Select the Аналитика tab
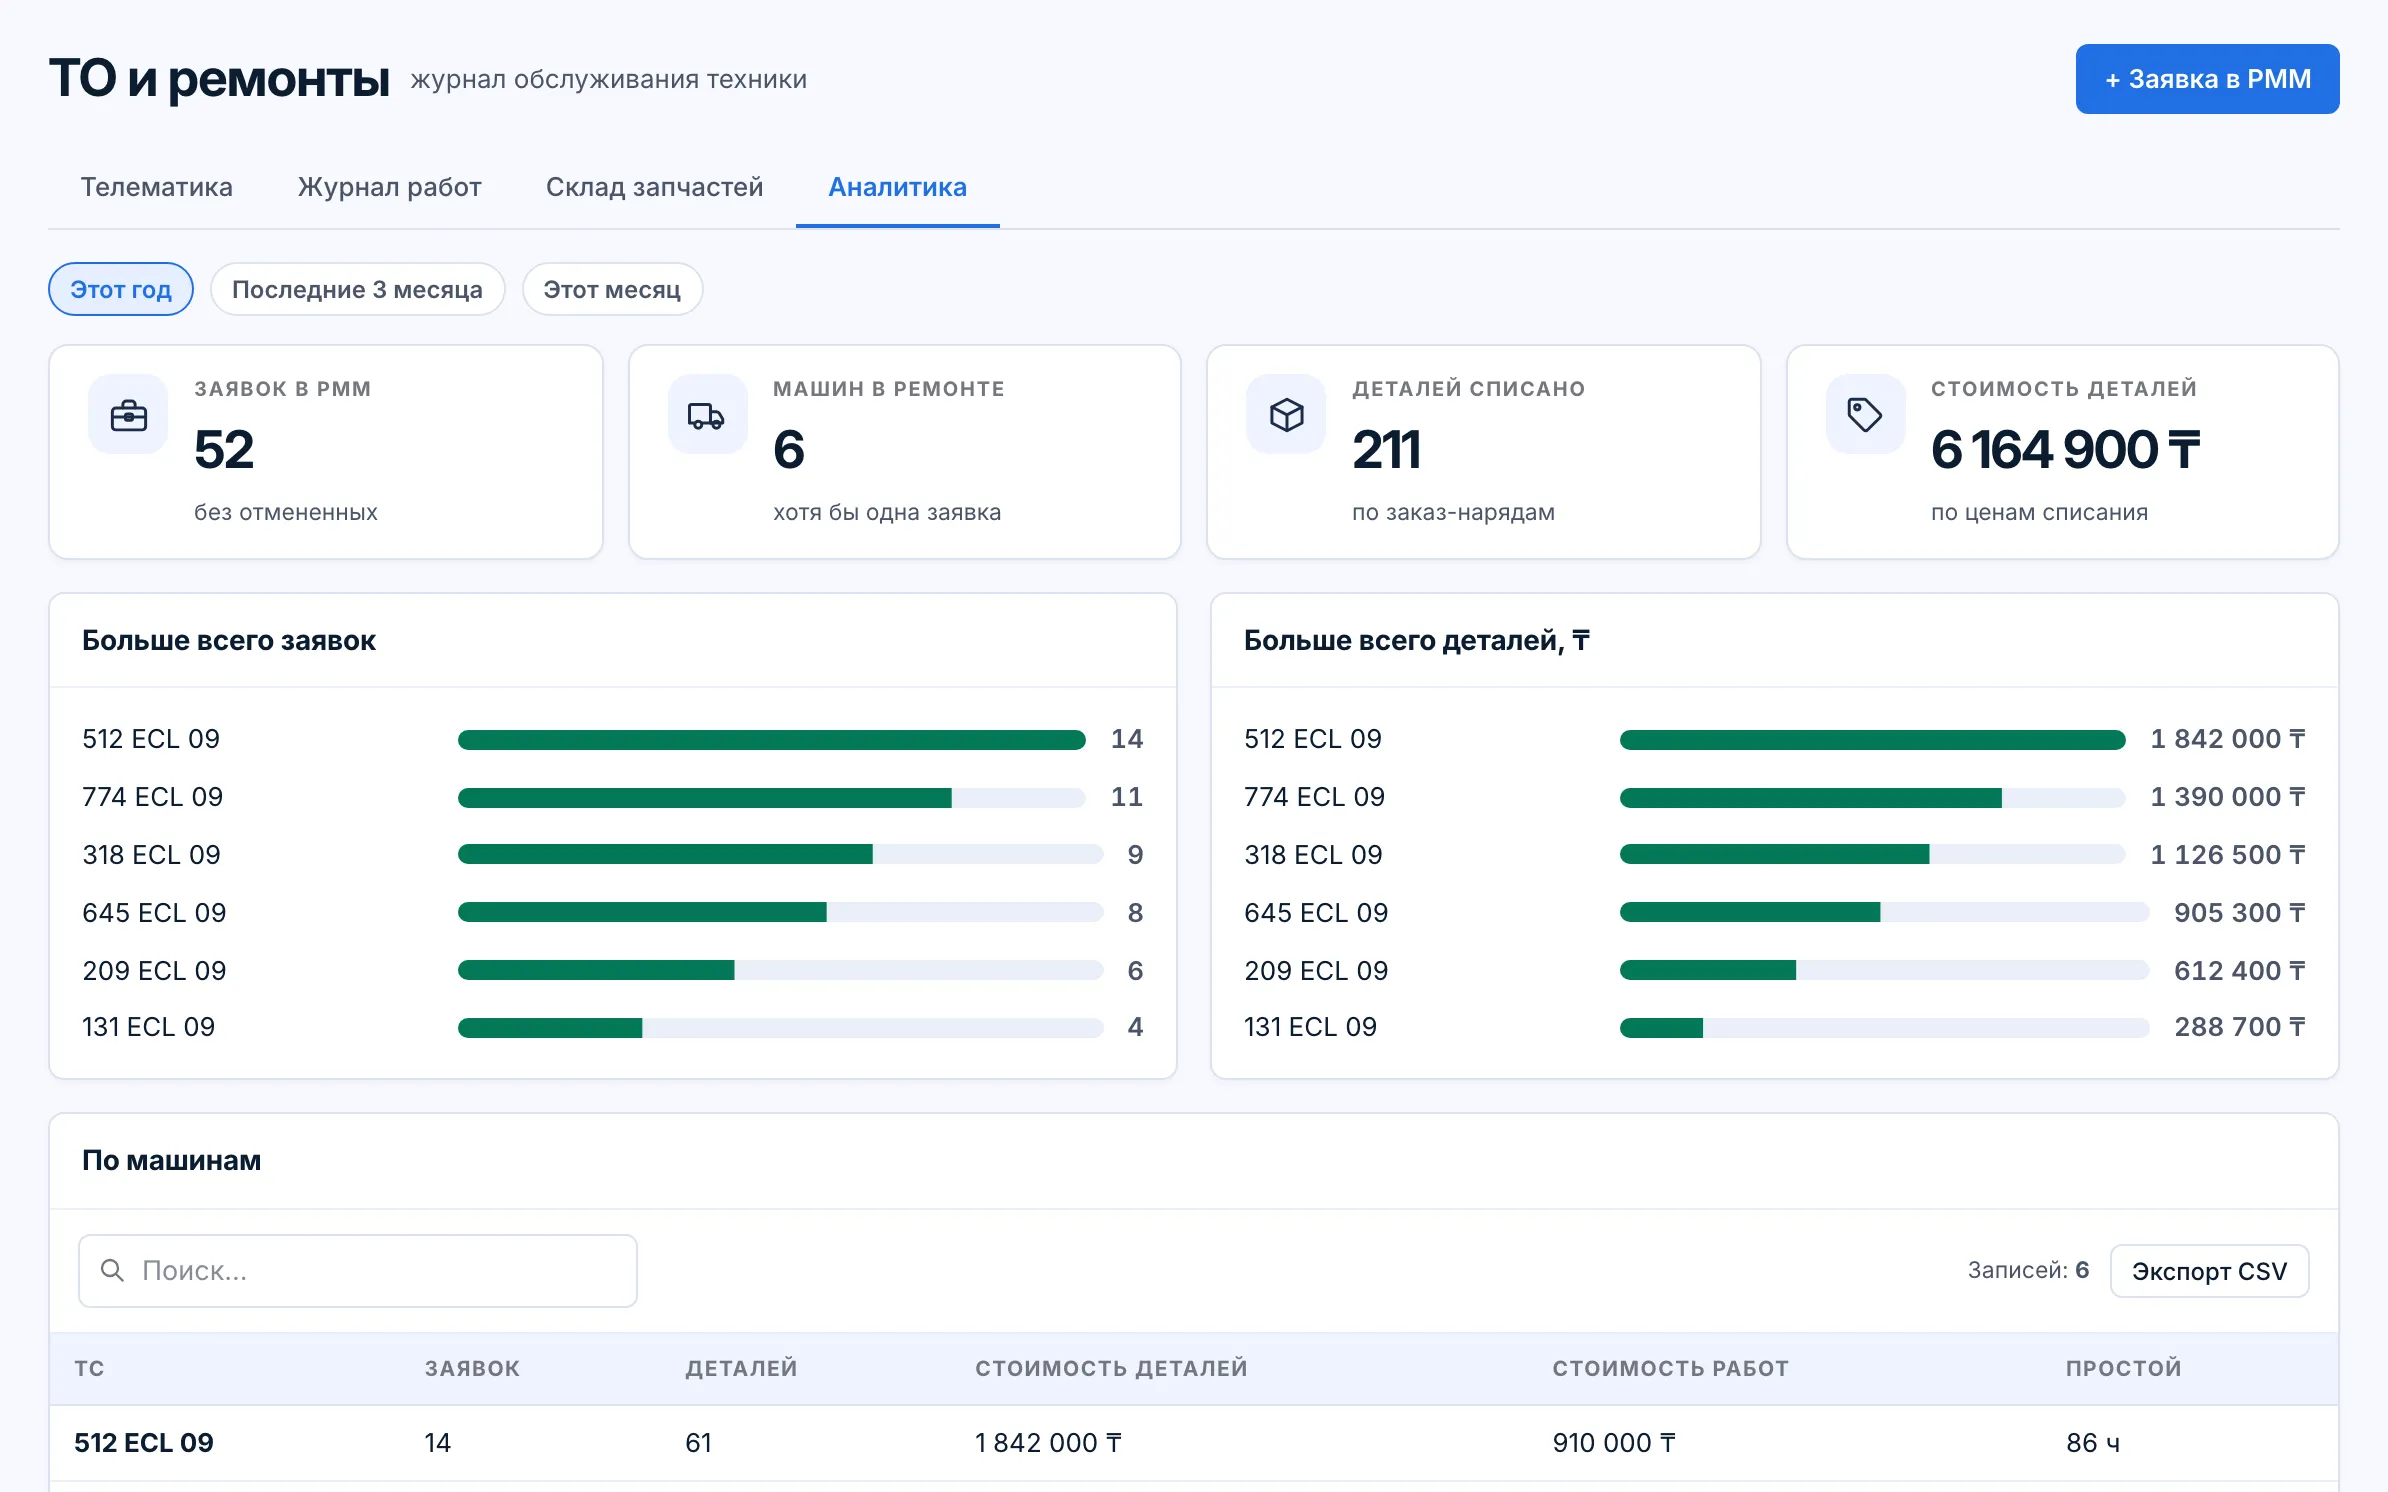Image resolution: width=2388 pixels, height=1492 pixels. click(898, 187)
